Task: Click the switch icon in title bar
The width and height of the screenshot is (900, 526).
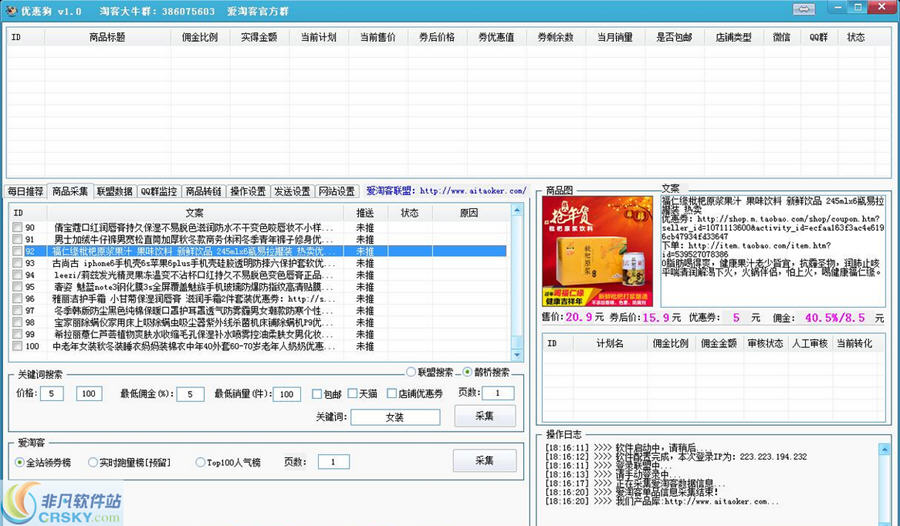Action: coord(804,10)
